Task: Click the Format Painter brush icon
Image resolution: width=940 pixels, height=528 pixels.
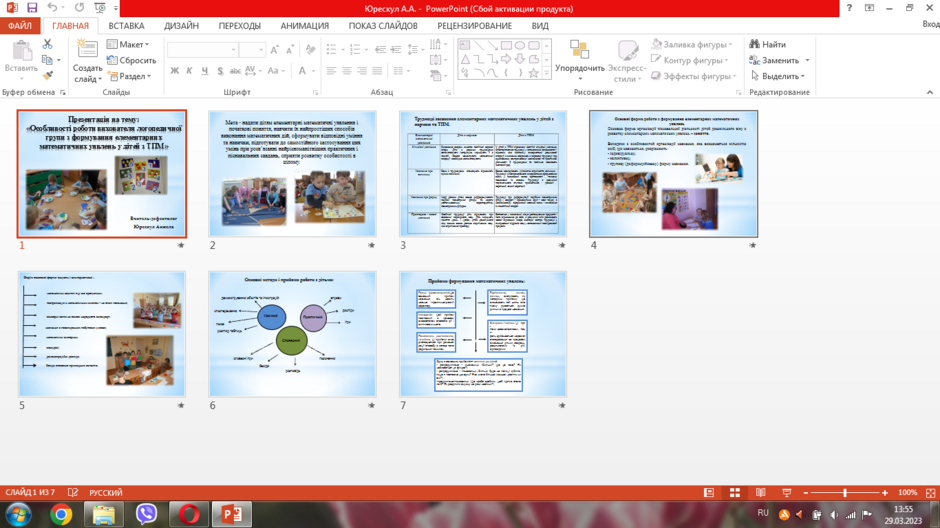Action: click(x=47, y=75)
